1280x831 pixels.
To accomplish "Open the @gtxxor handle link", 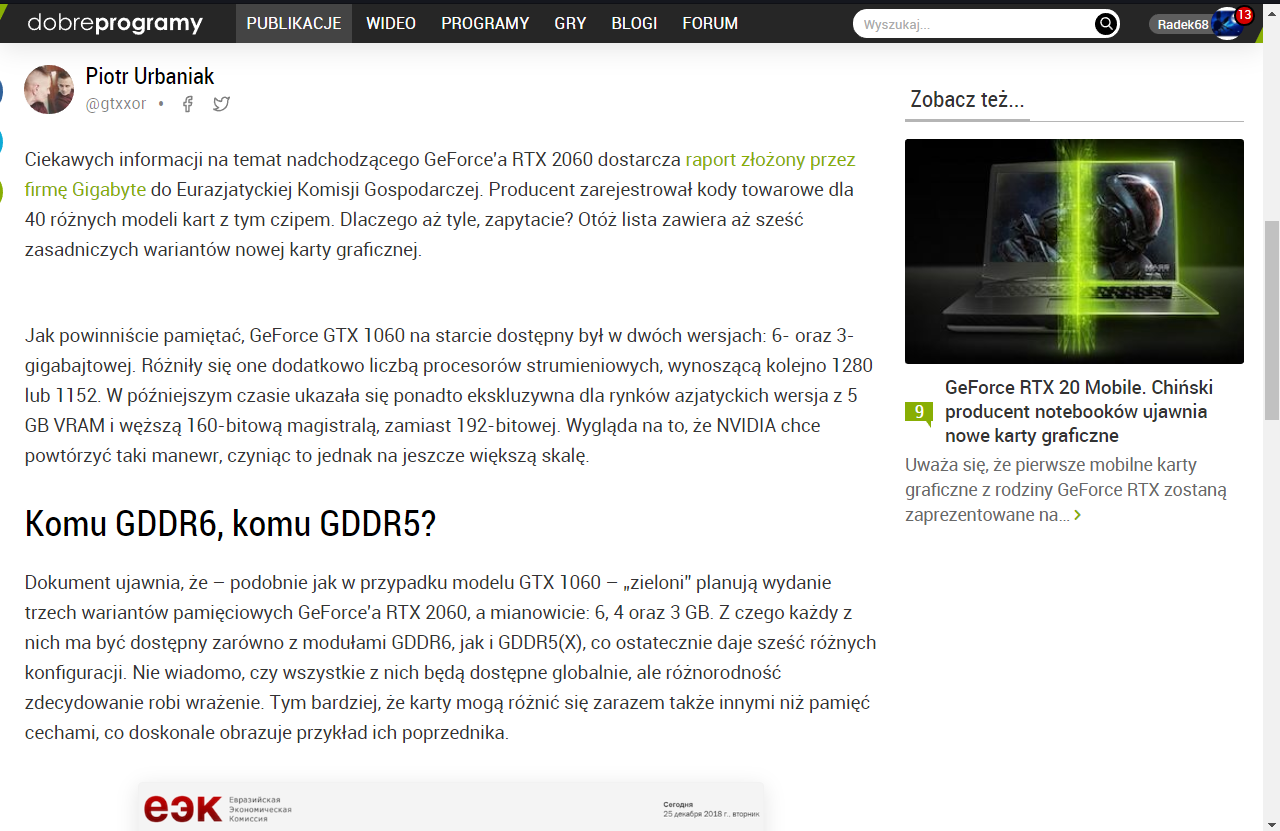I will pyautogui.click(x=116, y=104).
